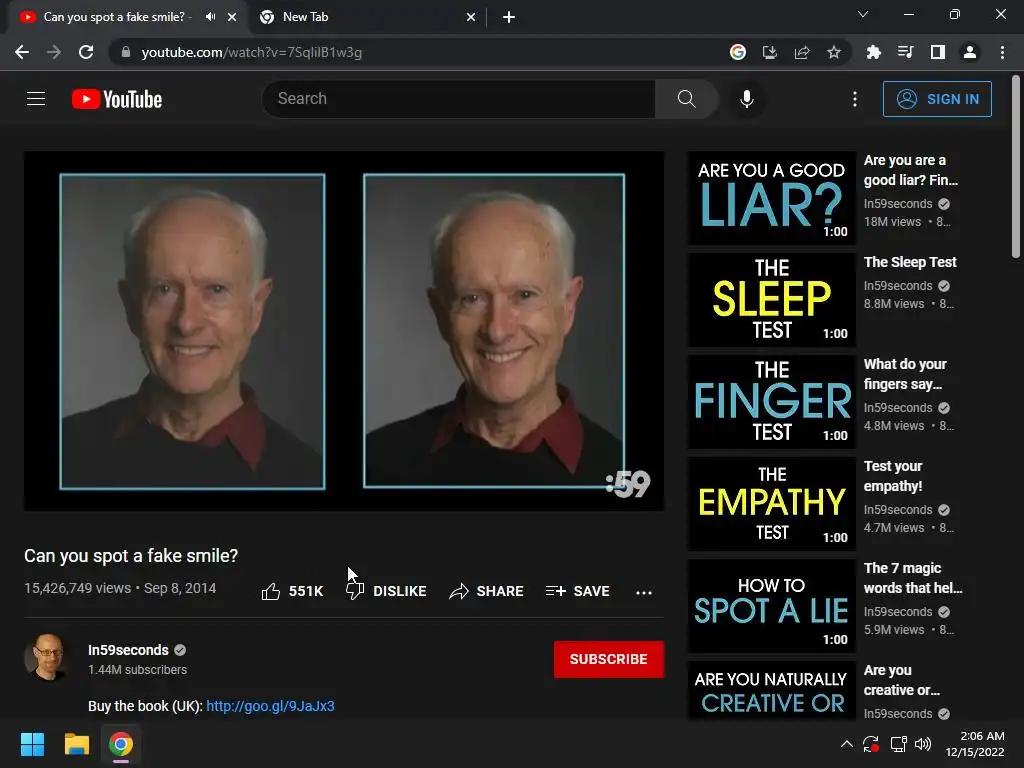Open 'Are you a good liar?' thumbnail
Image resolution: width=1024 pixels, height=768 pixels.
[771, 198]
